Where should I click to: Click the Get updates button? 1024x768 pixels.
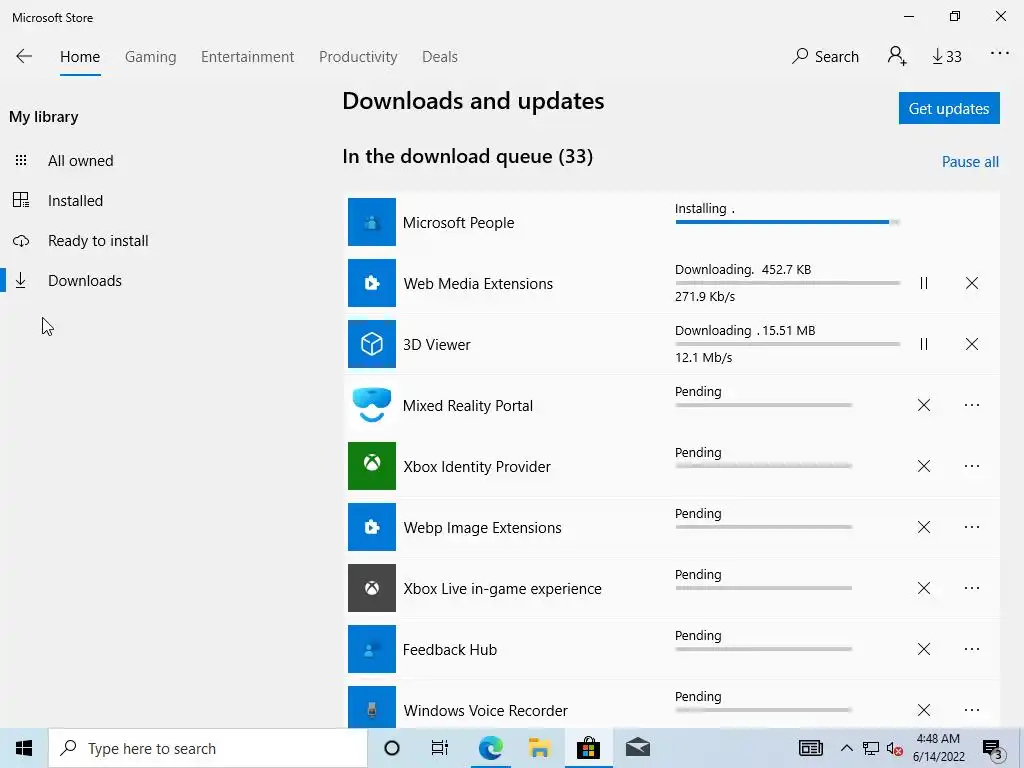click(949, 108)
